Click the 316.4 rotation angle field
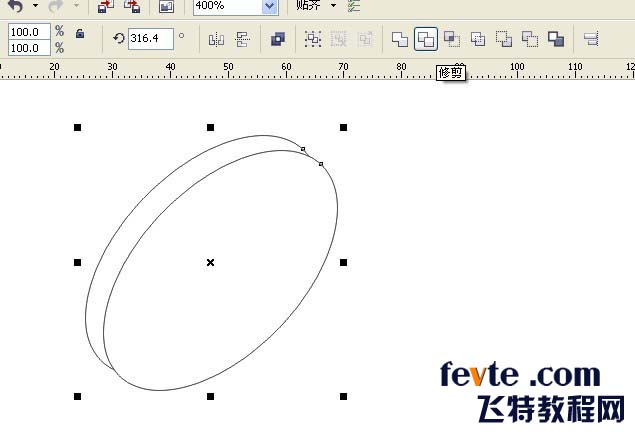Viewport: 635px width, 432px height. pyautogui.click(x=151, y=39)
